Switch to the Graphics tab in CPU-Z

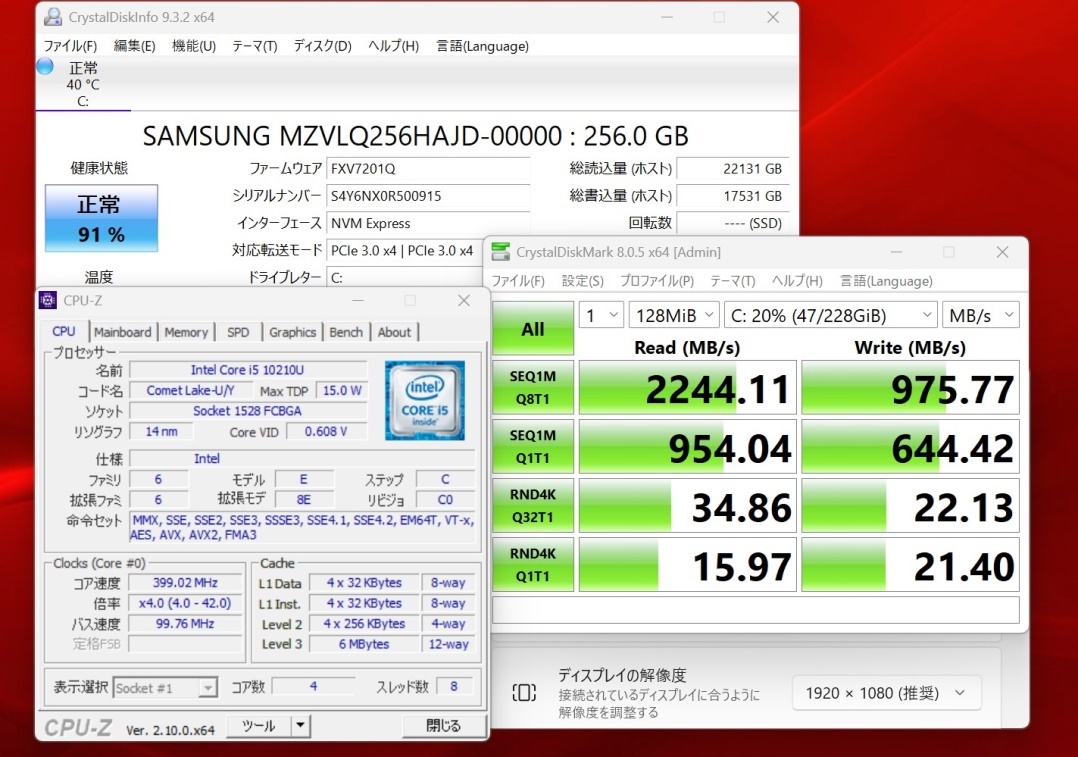coord(292,332)
